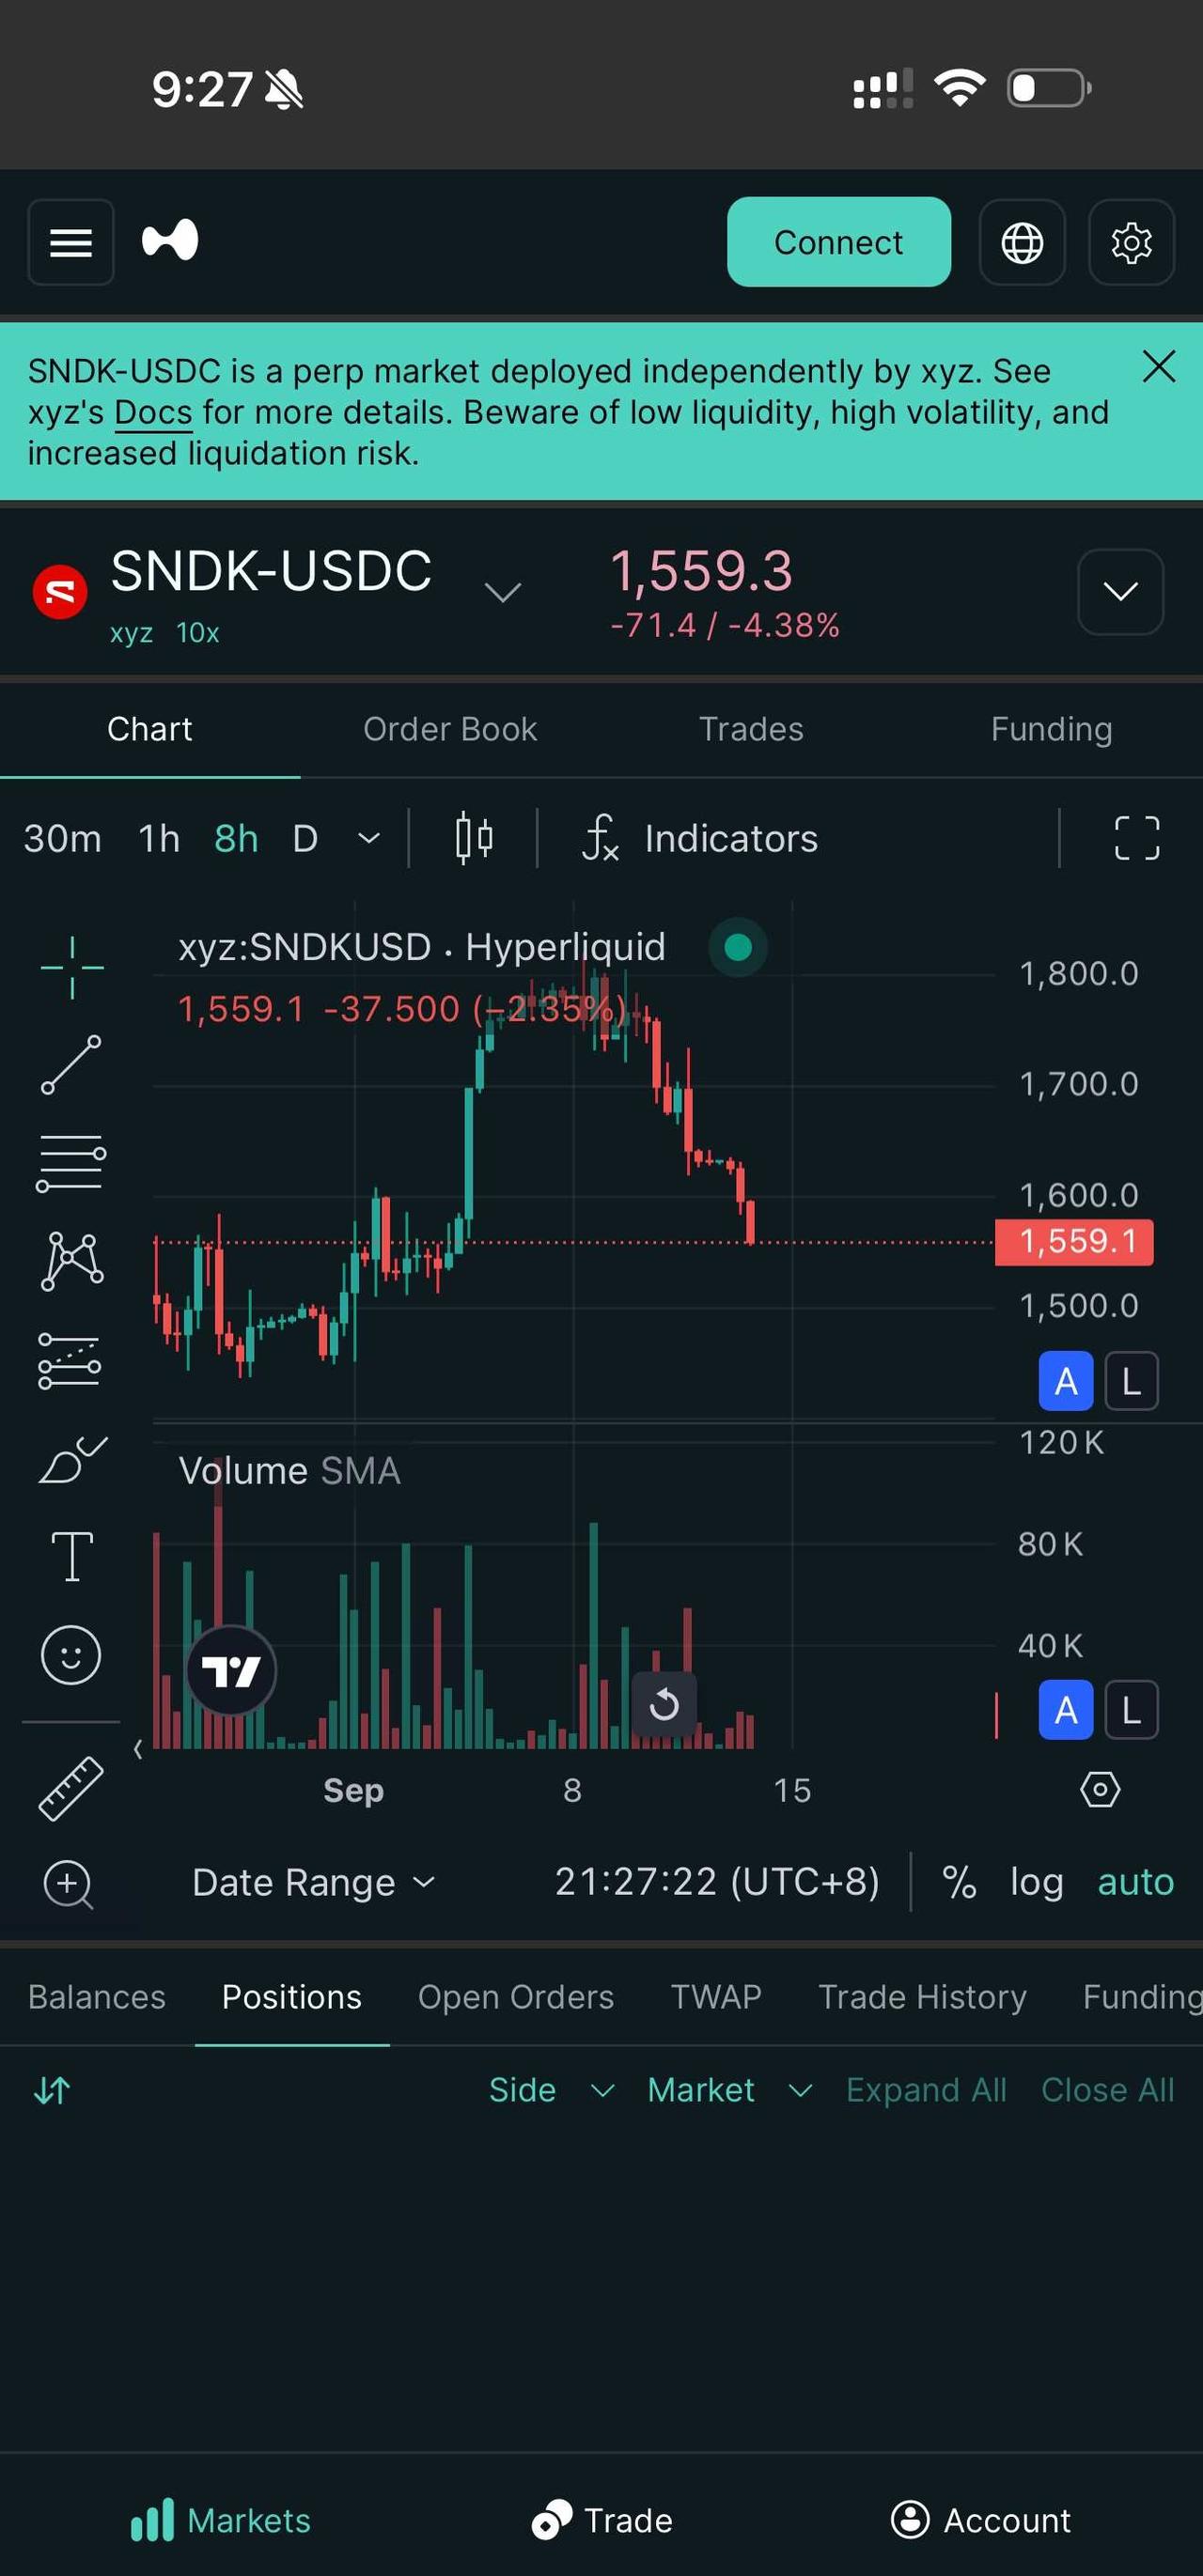
Task: Toggle auto scale A on price pane
Action: pos(1066,1381)
